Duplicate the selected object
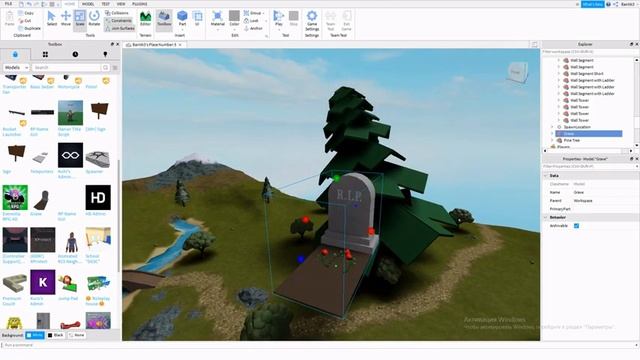This screenshot has width=640, height=360. click(x=29, y=28)
